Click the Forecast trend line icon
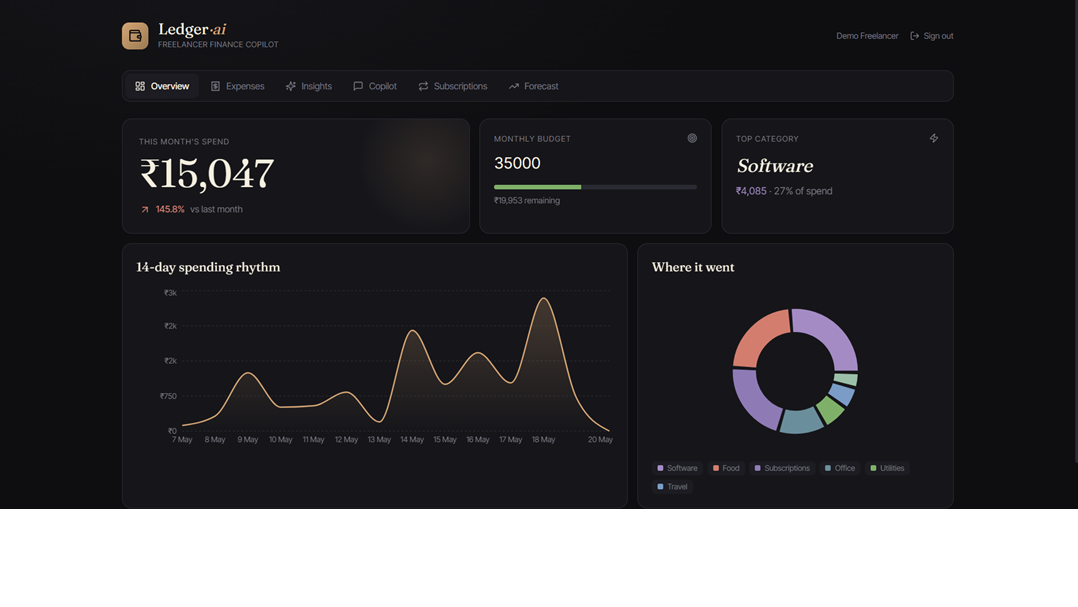This screenshot has width=1078, height=607. pyautogui.click(x=514, y=86)
